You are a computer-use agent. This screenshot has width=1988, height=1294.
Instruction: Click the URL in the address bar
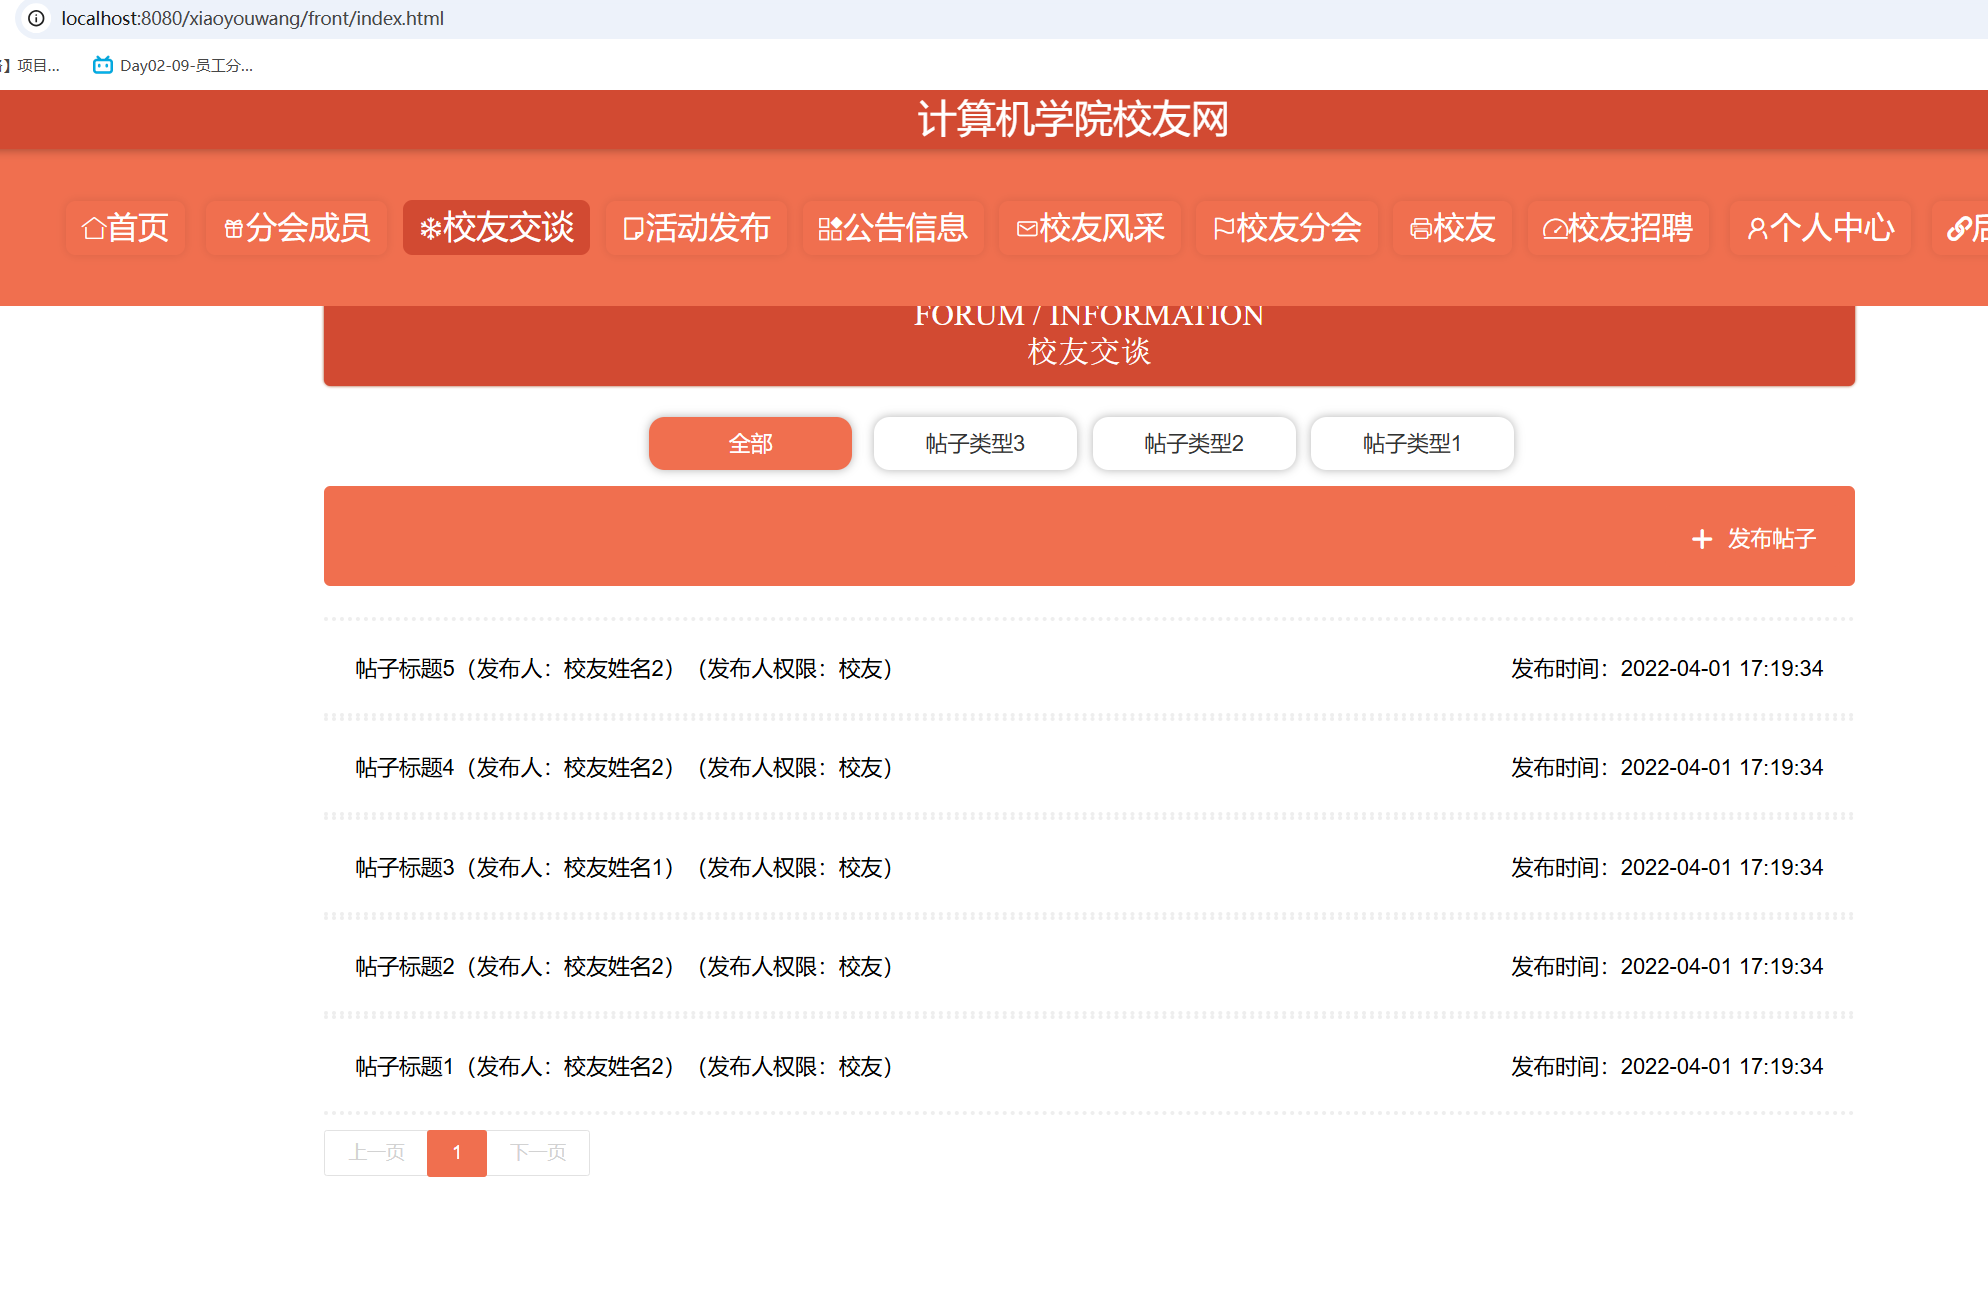click(x=252, y=18)
